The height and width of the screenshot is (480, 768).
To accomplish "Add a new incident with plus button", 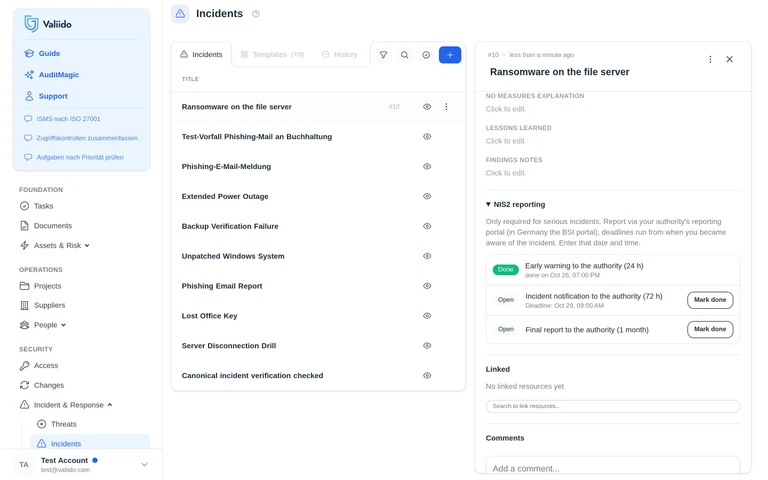I will click(x=450, y=55).
